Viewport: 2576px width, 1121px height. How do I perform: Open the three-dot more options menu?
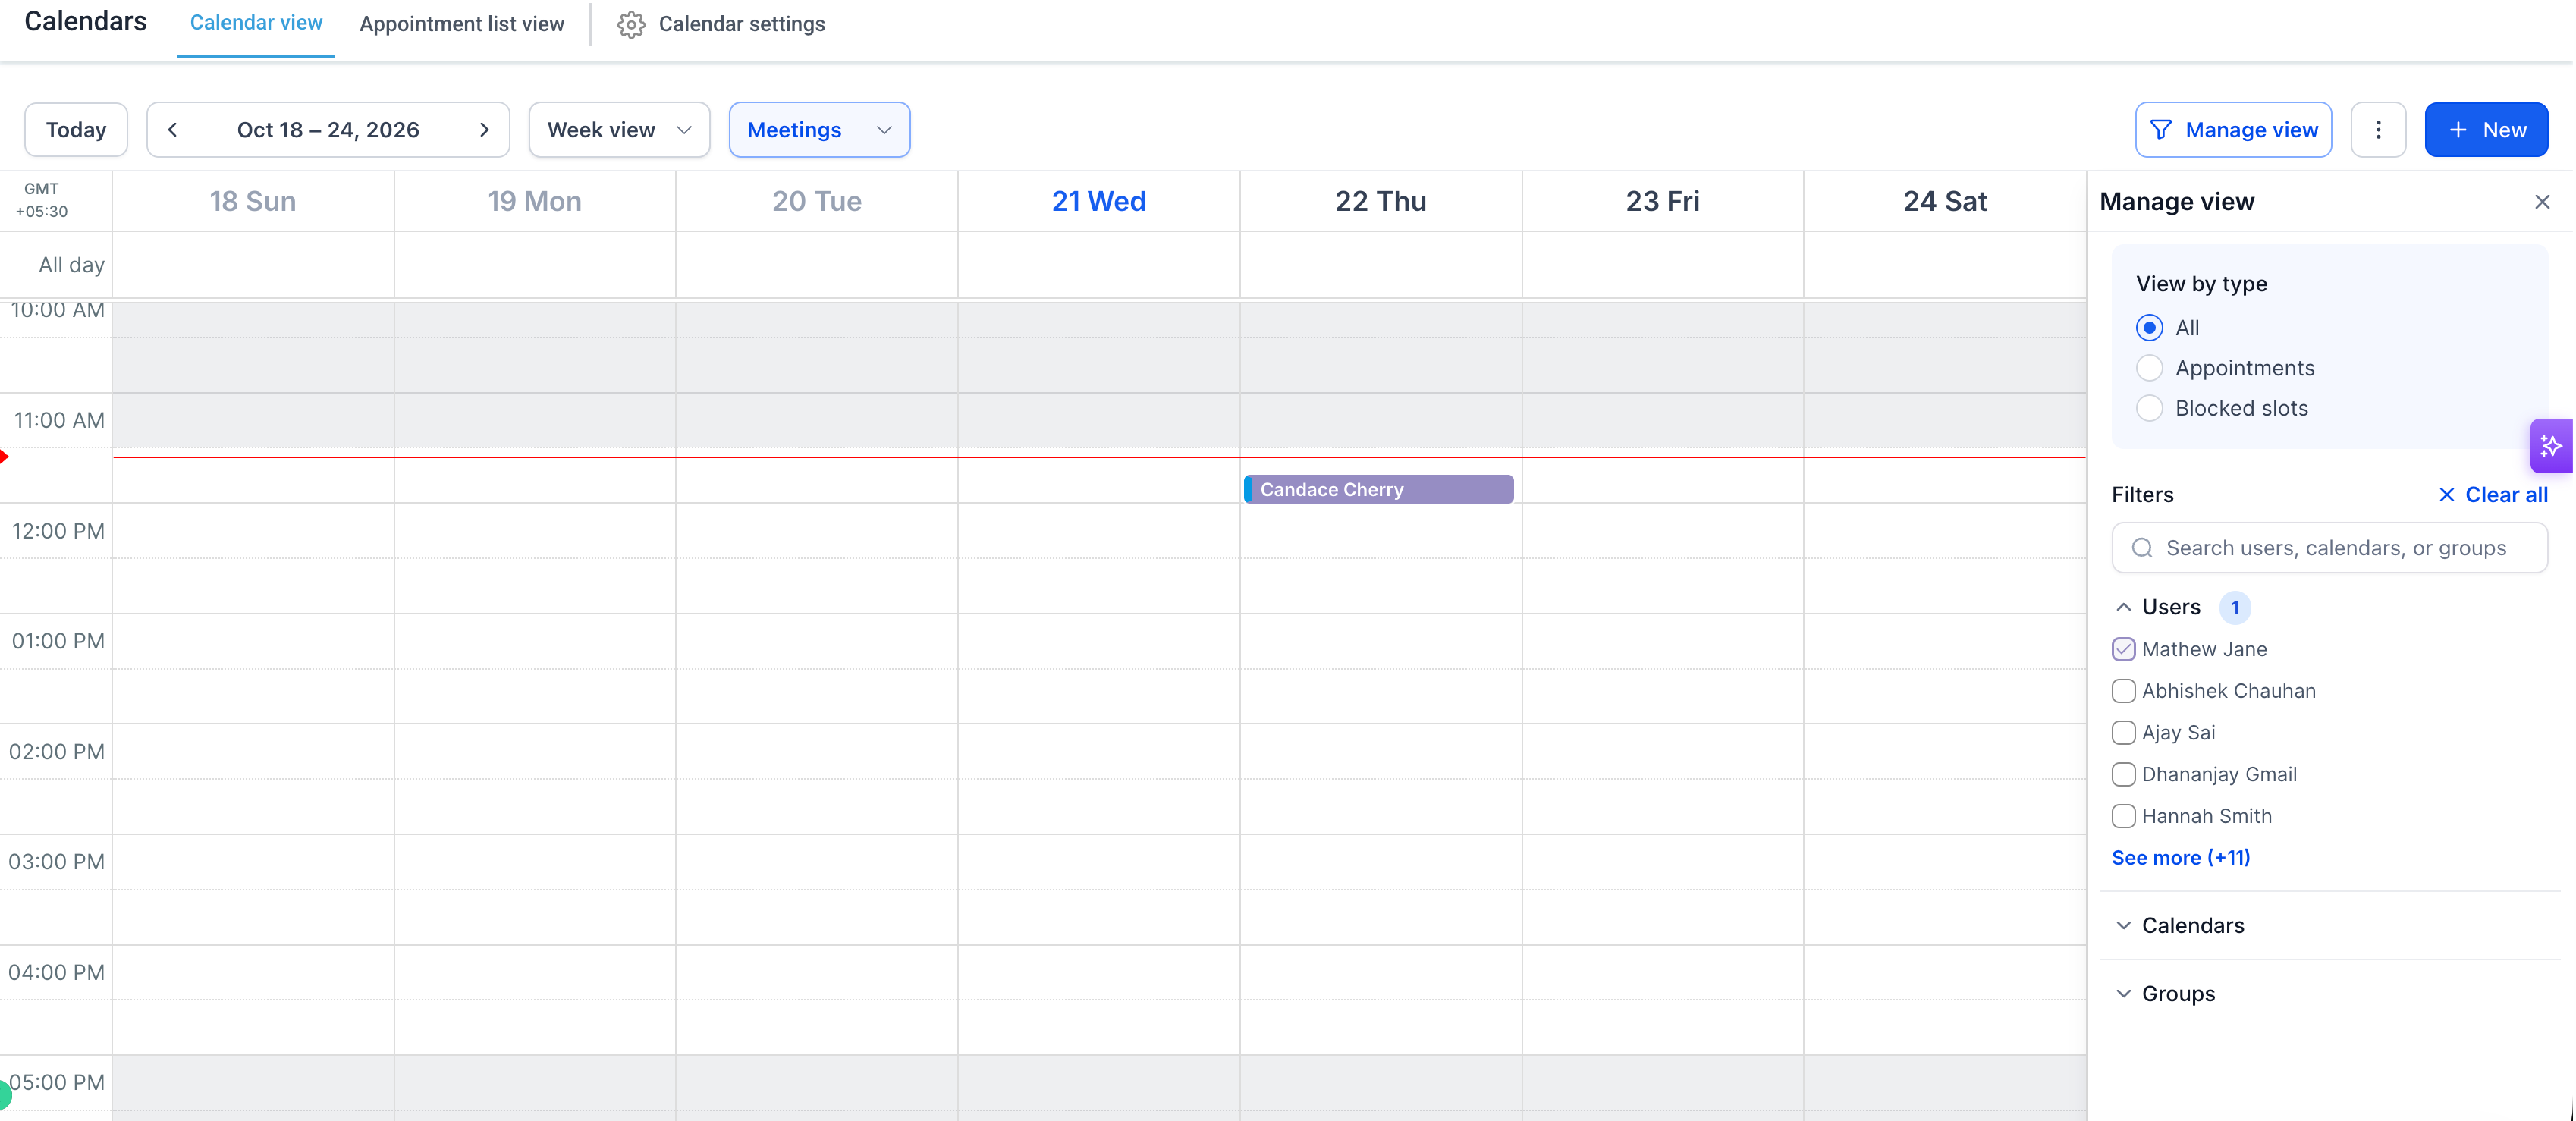pos(2378,130)
